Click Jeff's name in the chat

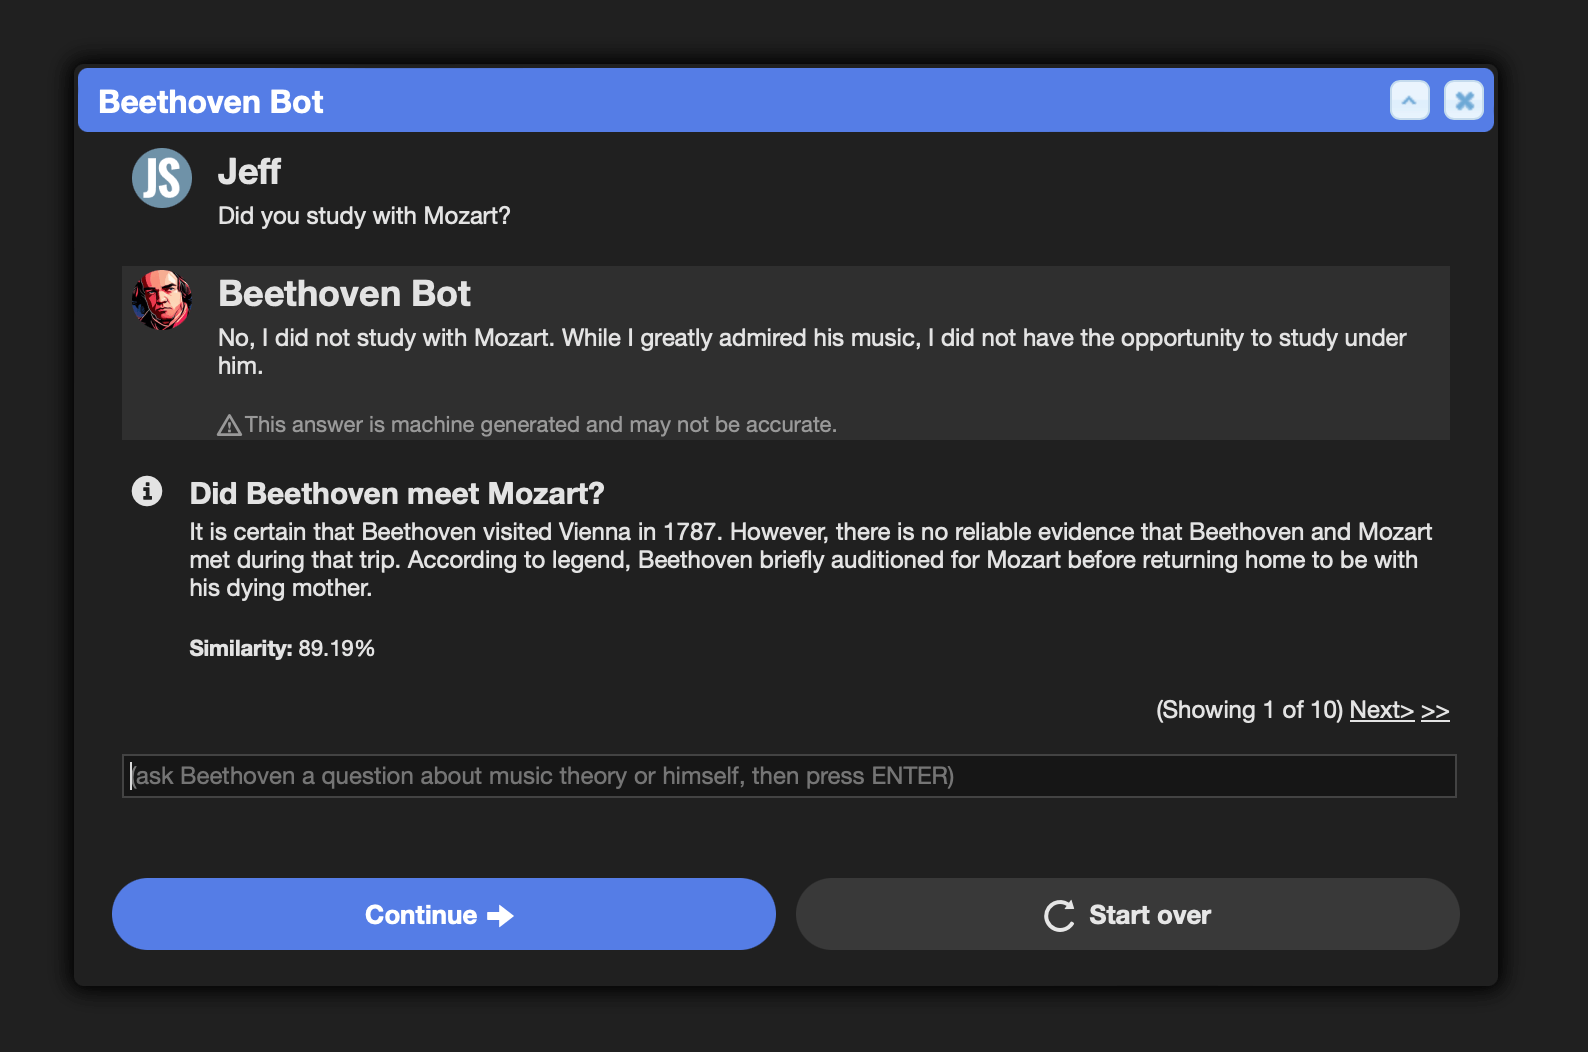click(x=249, y=172)
